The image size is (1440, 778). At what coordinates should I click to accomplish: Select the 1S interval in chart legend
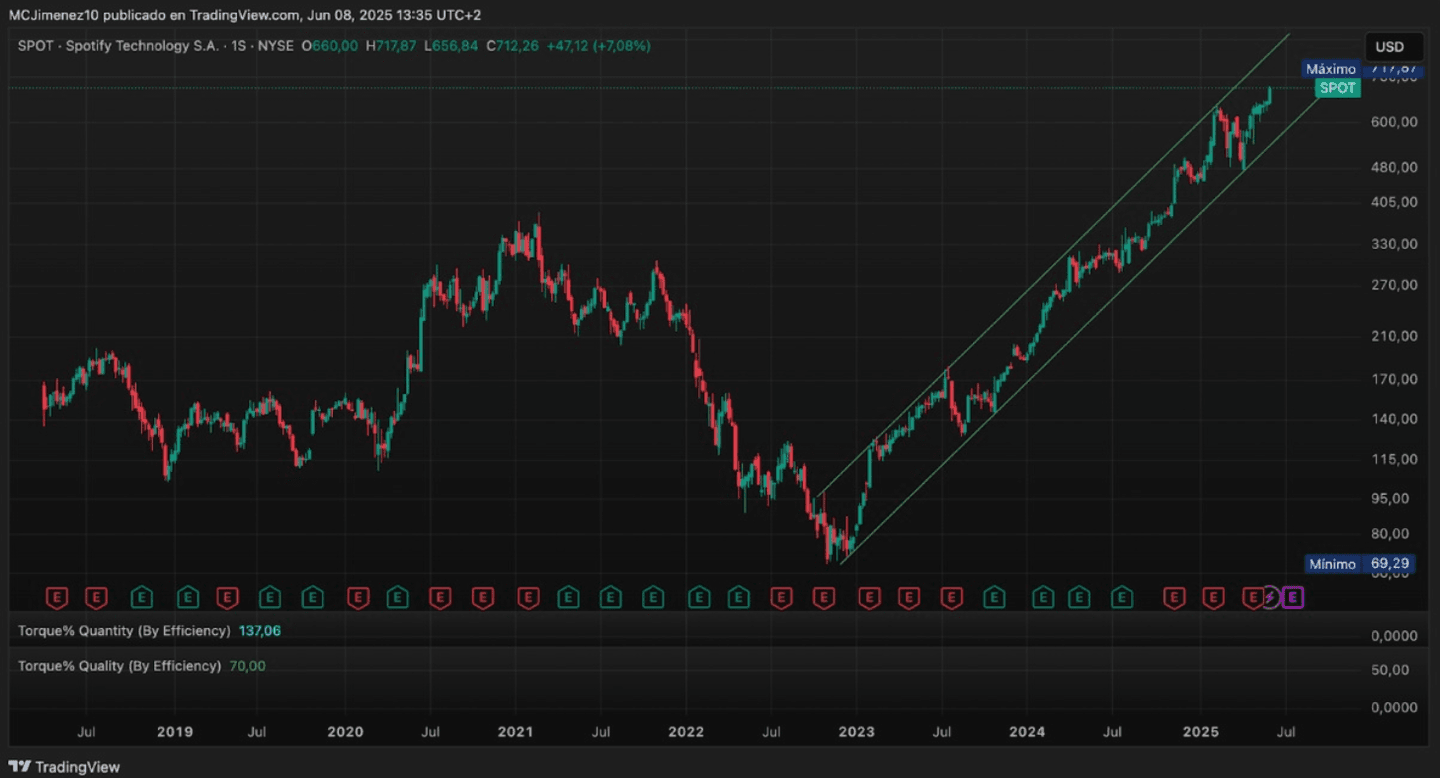tap(239, 46)
